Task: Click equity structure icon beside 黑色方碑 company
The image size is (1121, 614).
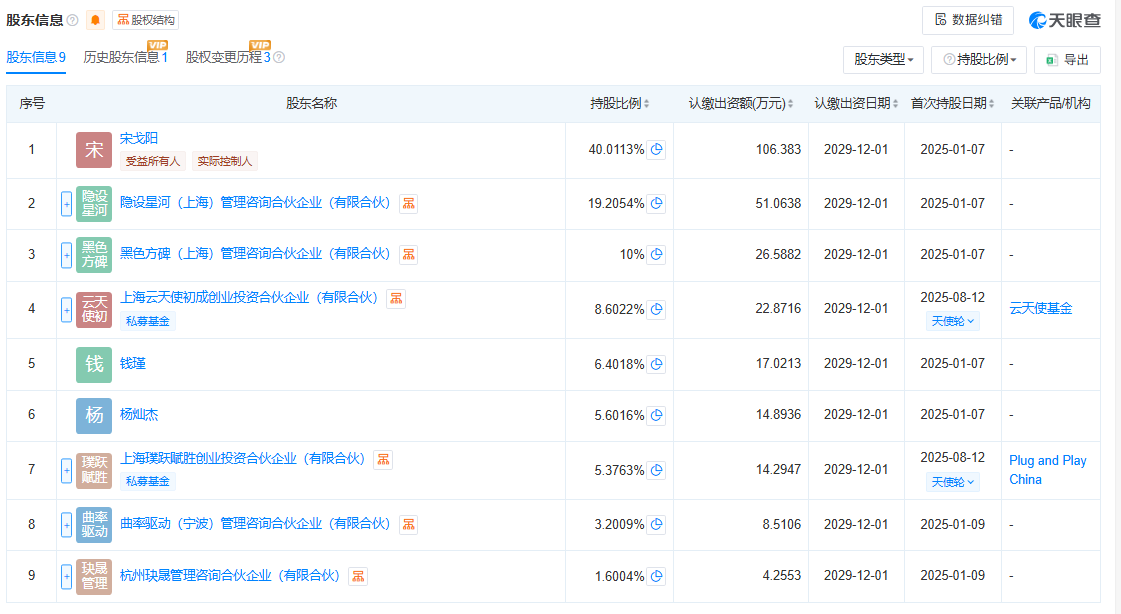Action: [408, 255]
